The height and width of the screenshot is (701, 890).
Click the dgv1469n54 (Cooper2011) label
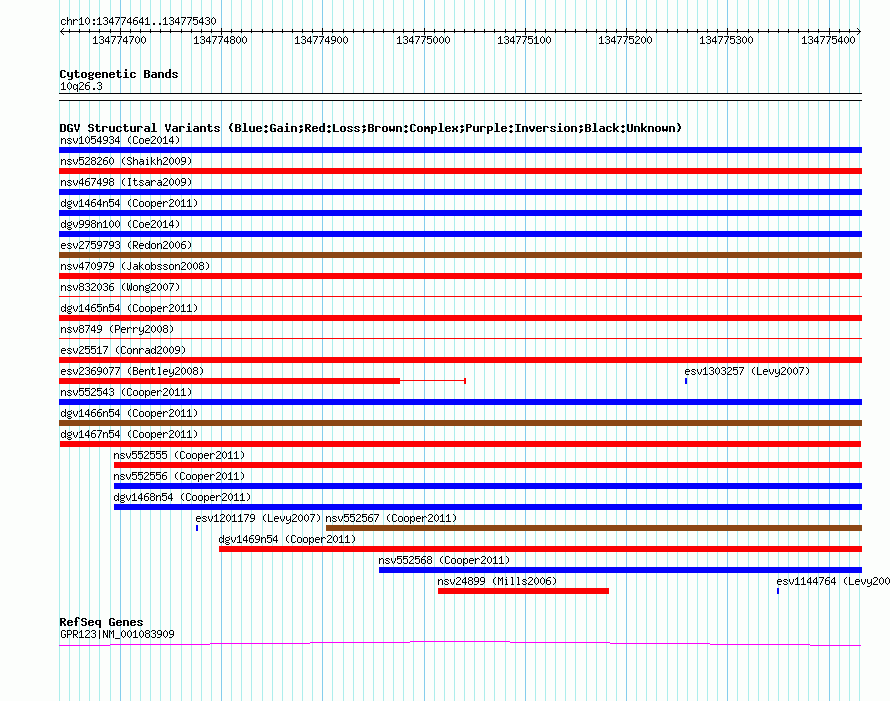click(287, 539)
